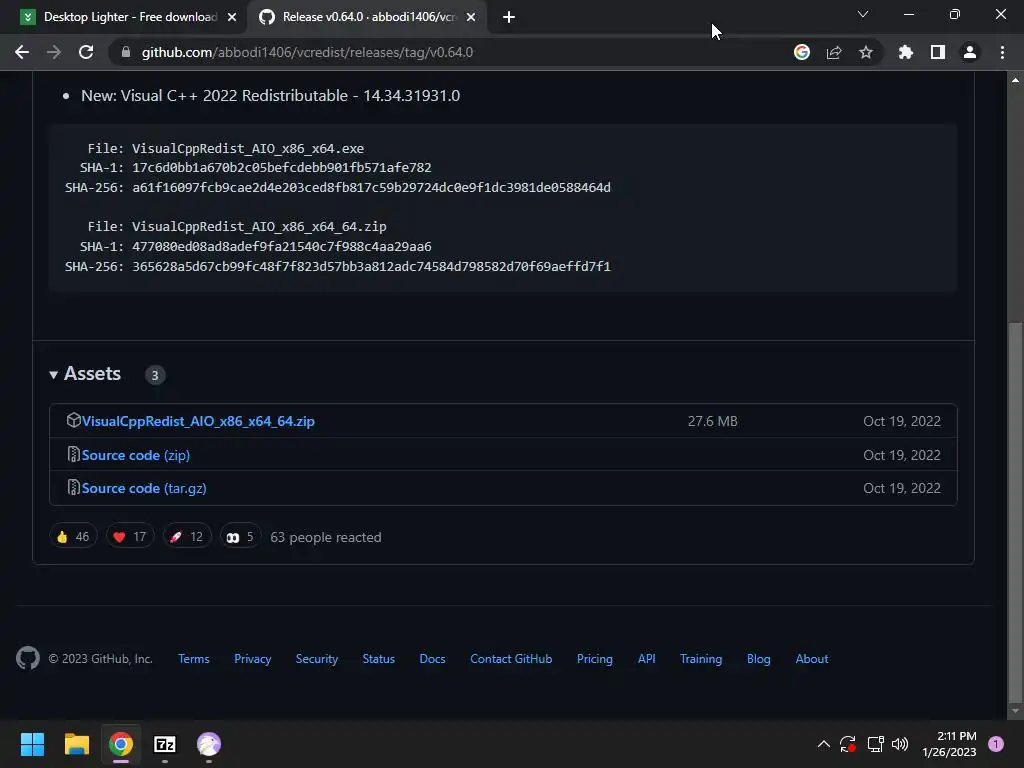Click the SHA-1 hash 17c6d0bb1a670b2c05befcdebb901fb571afe782
Screen dimensions: 1024x768
pyautogui.click(x=281, y=168)
